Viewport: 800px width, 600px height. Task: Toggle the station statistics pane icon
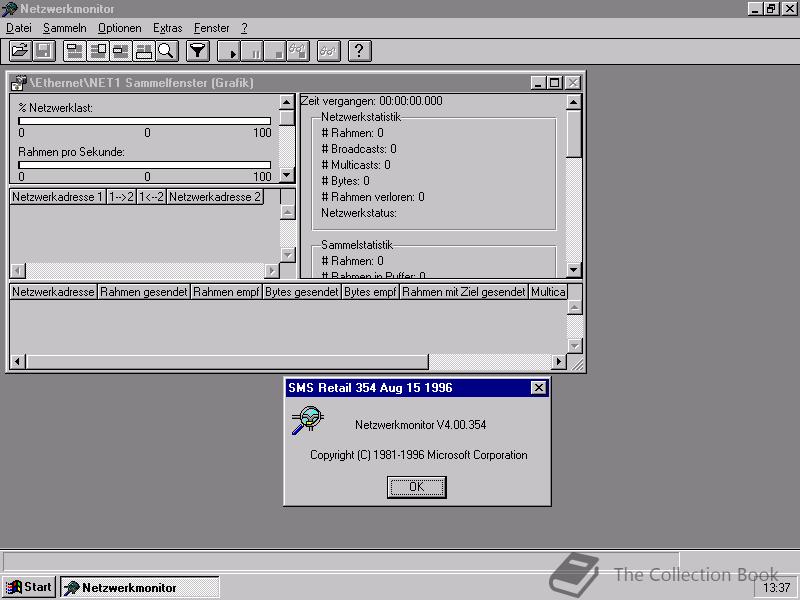point(143,51)
